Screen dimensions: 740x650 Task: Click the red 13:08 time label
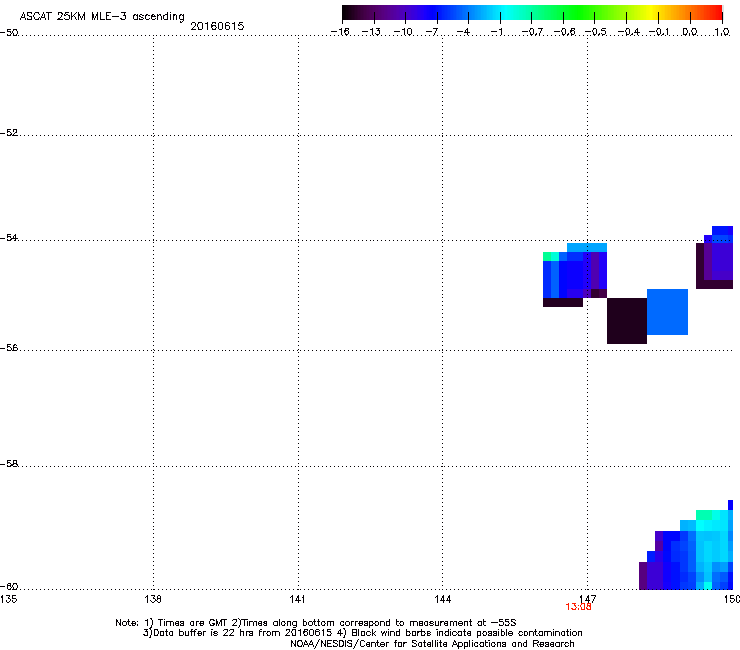coord(578,607)
